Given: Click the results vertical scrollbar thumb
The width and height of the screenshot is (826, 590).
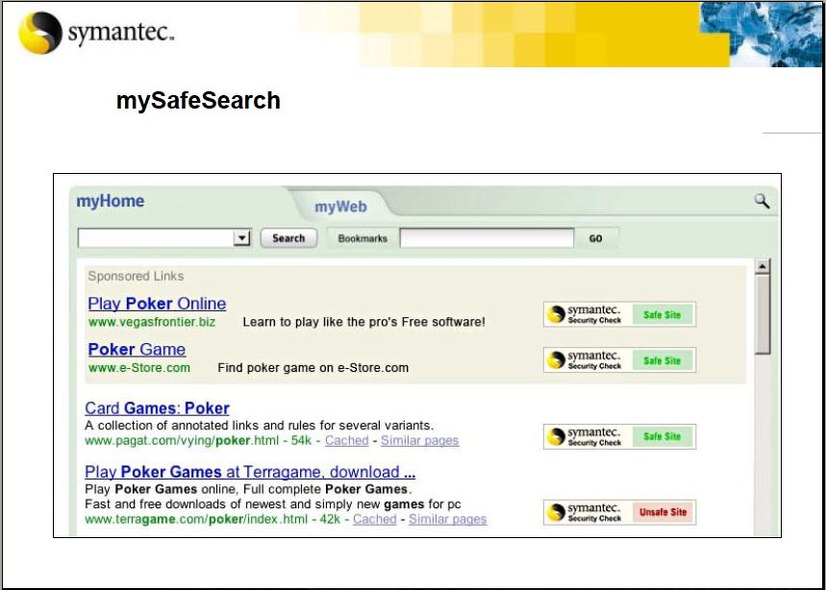Looking at the screenshot, I should [x=762, y=314].
